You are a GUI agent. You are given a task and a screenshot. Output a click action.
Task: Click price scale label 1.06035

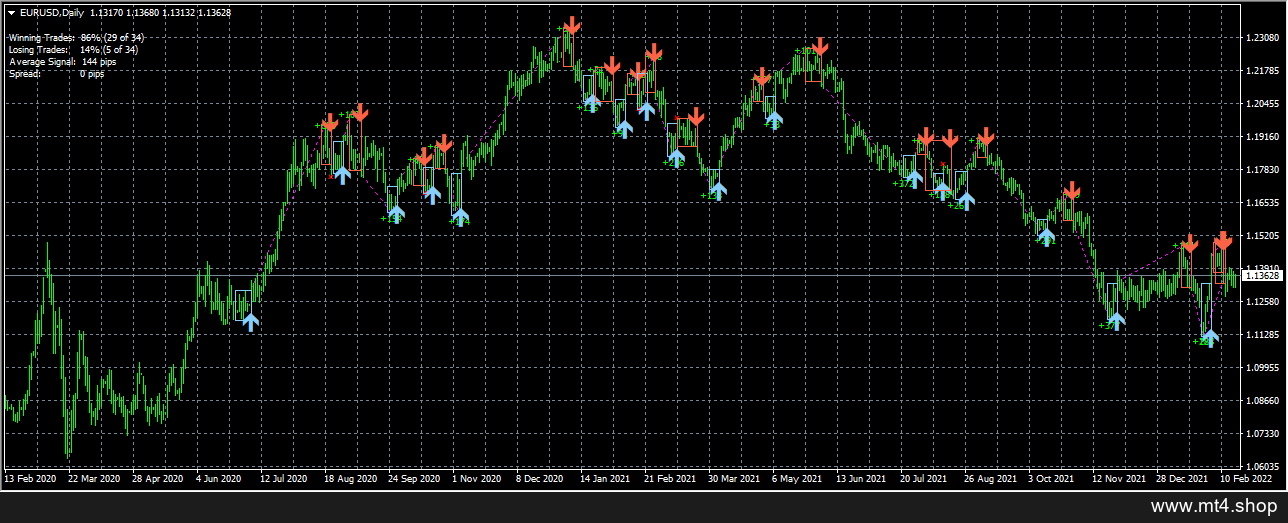(x=1262, y=467)
